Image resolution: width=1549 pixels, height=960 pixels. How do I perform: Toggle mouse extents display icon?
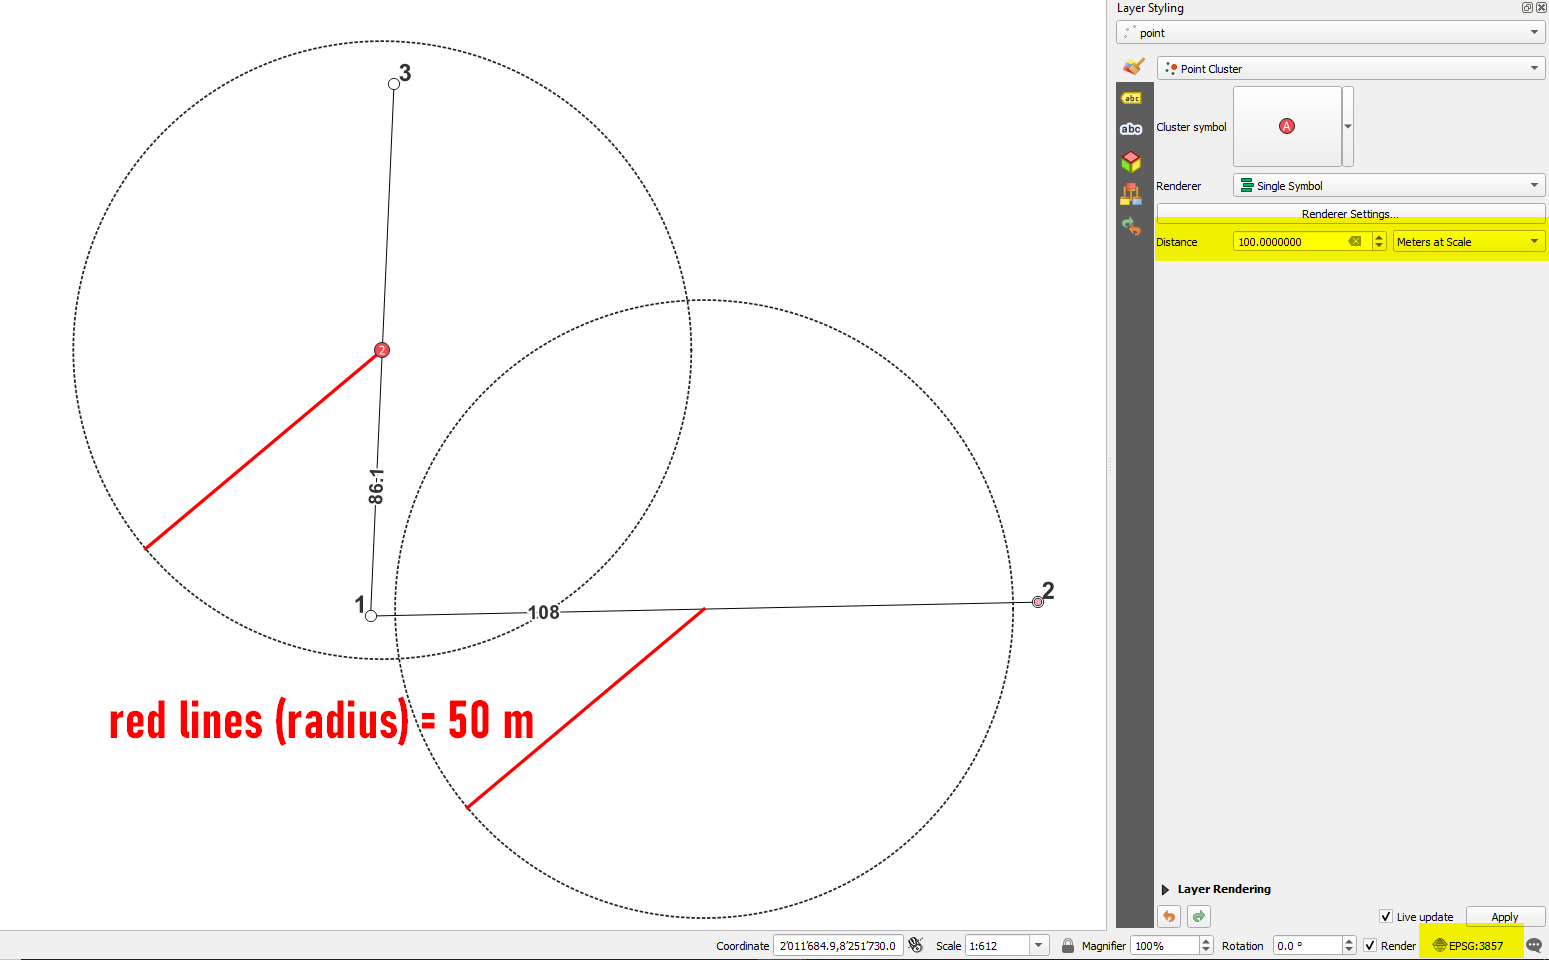coord(915,945)
